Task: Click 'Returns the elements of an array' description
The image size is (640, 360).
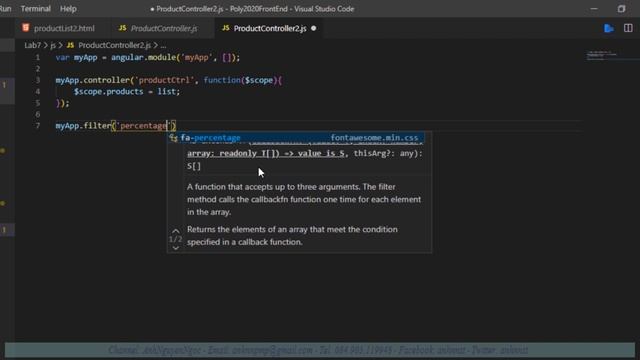Action: click(x=292, y=236)
